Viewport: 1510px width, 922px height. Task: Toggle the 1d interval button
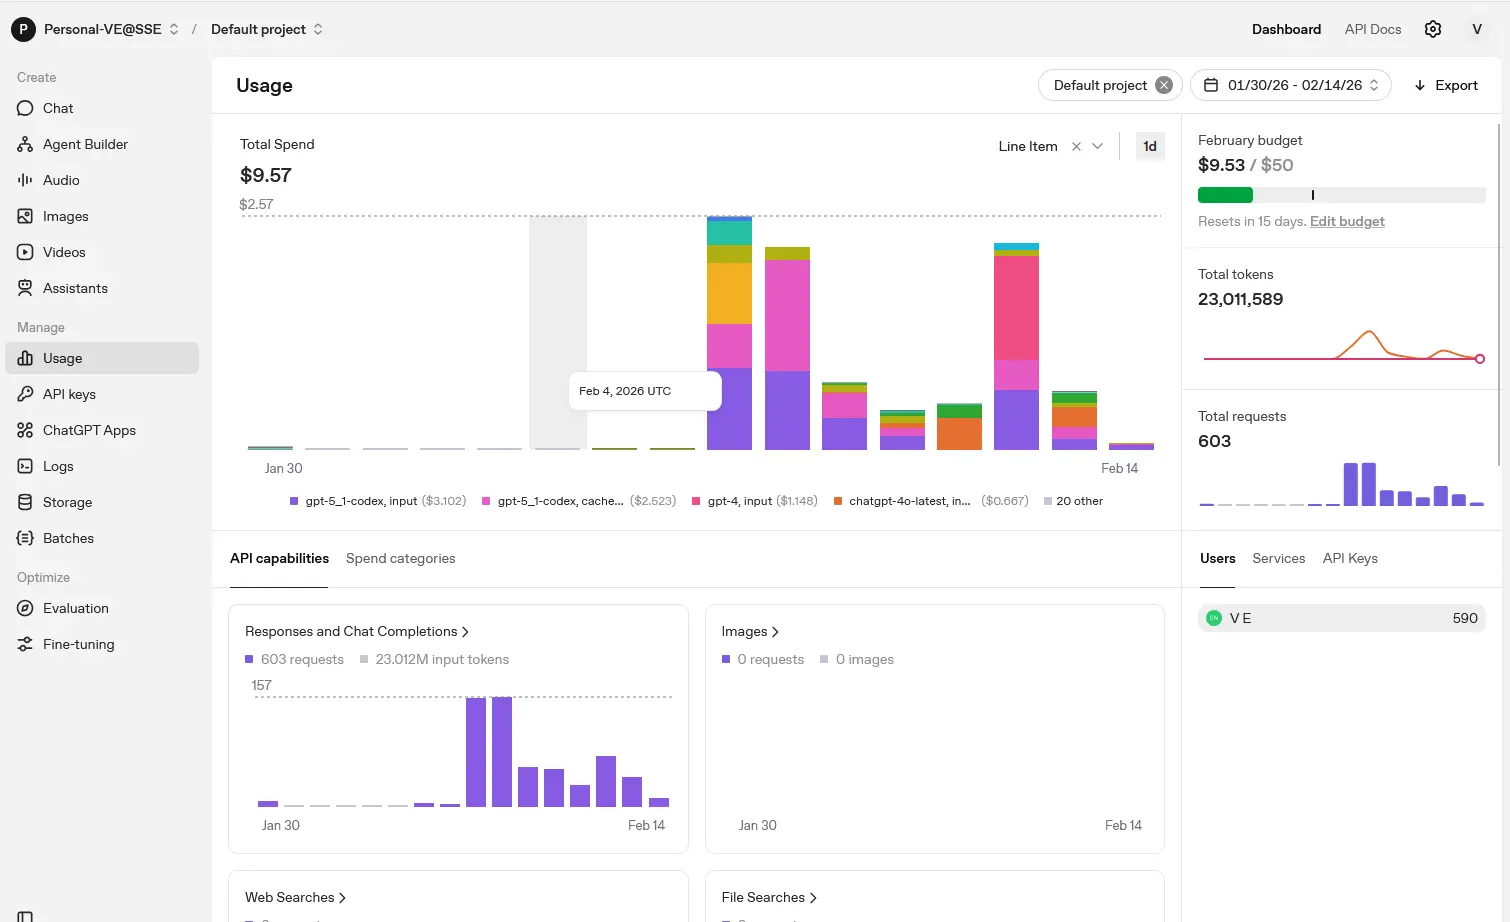[x=1150, y=146]
